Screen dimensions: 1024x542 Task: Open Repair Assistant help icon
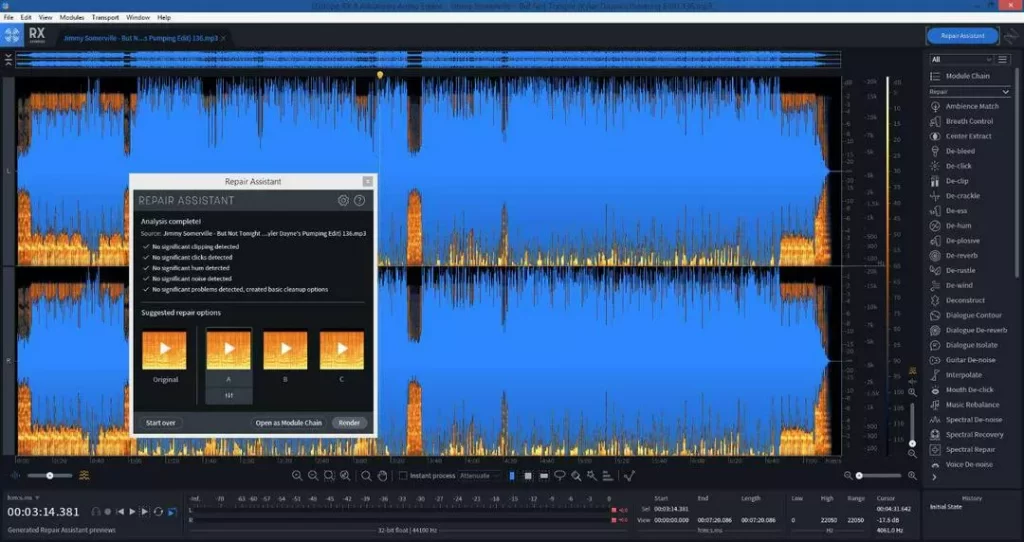coord(359,200)
